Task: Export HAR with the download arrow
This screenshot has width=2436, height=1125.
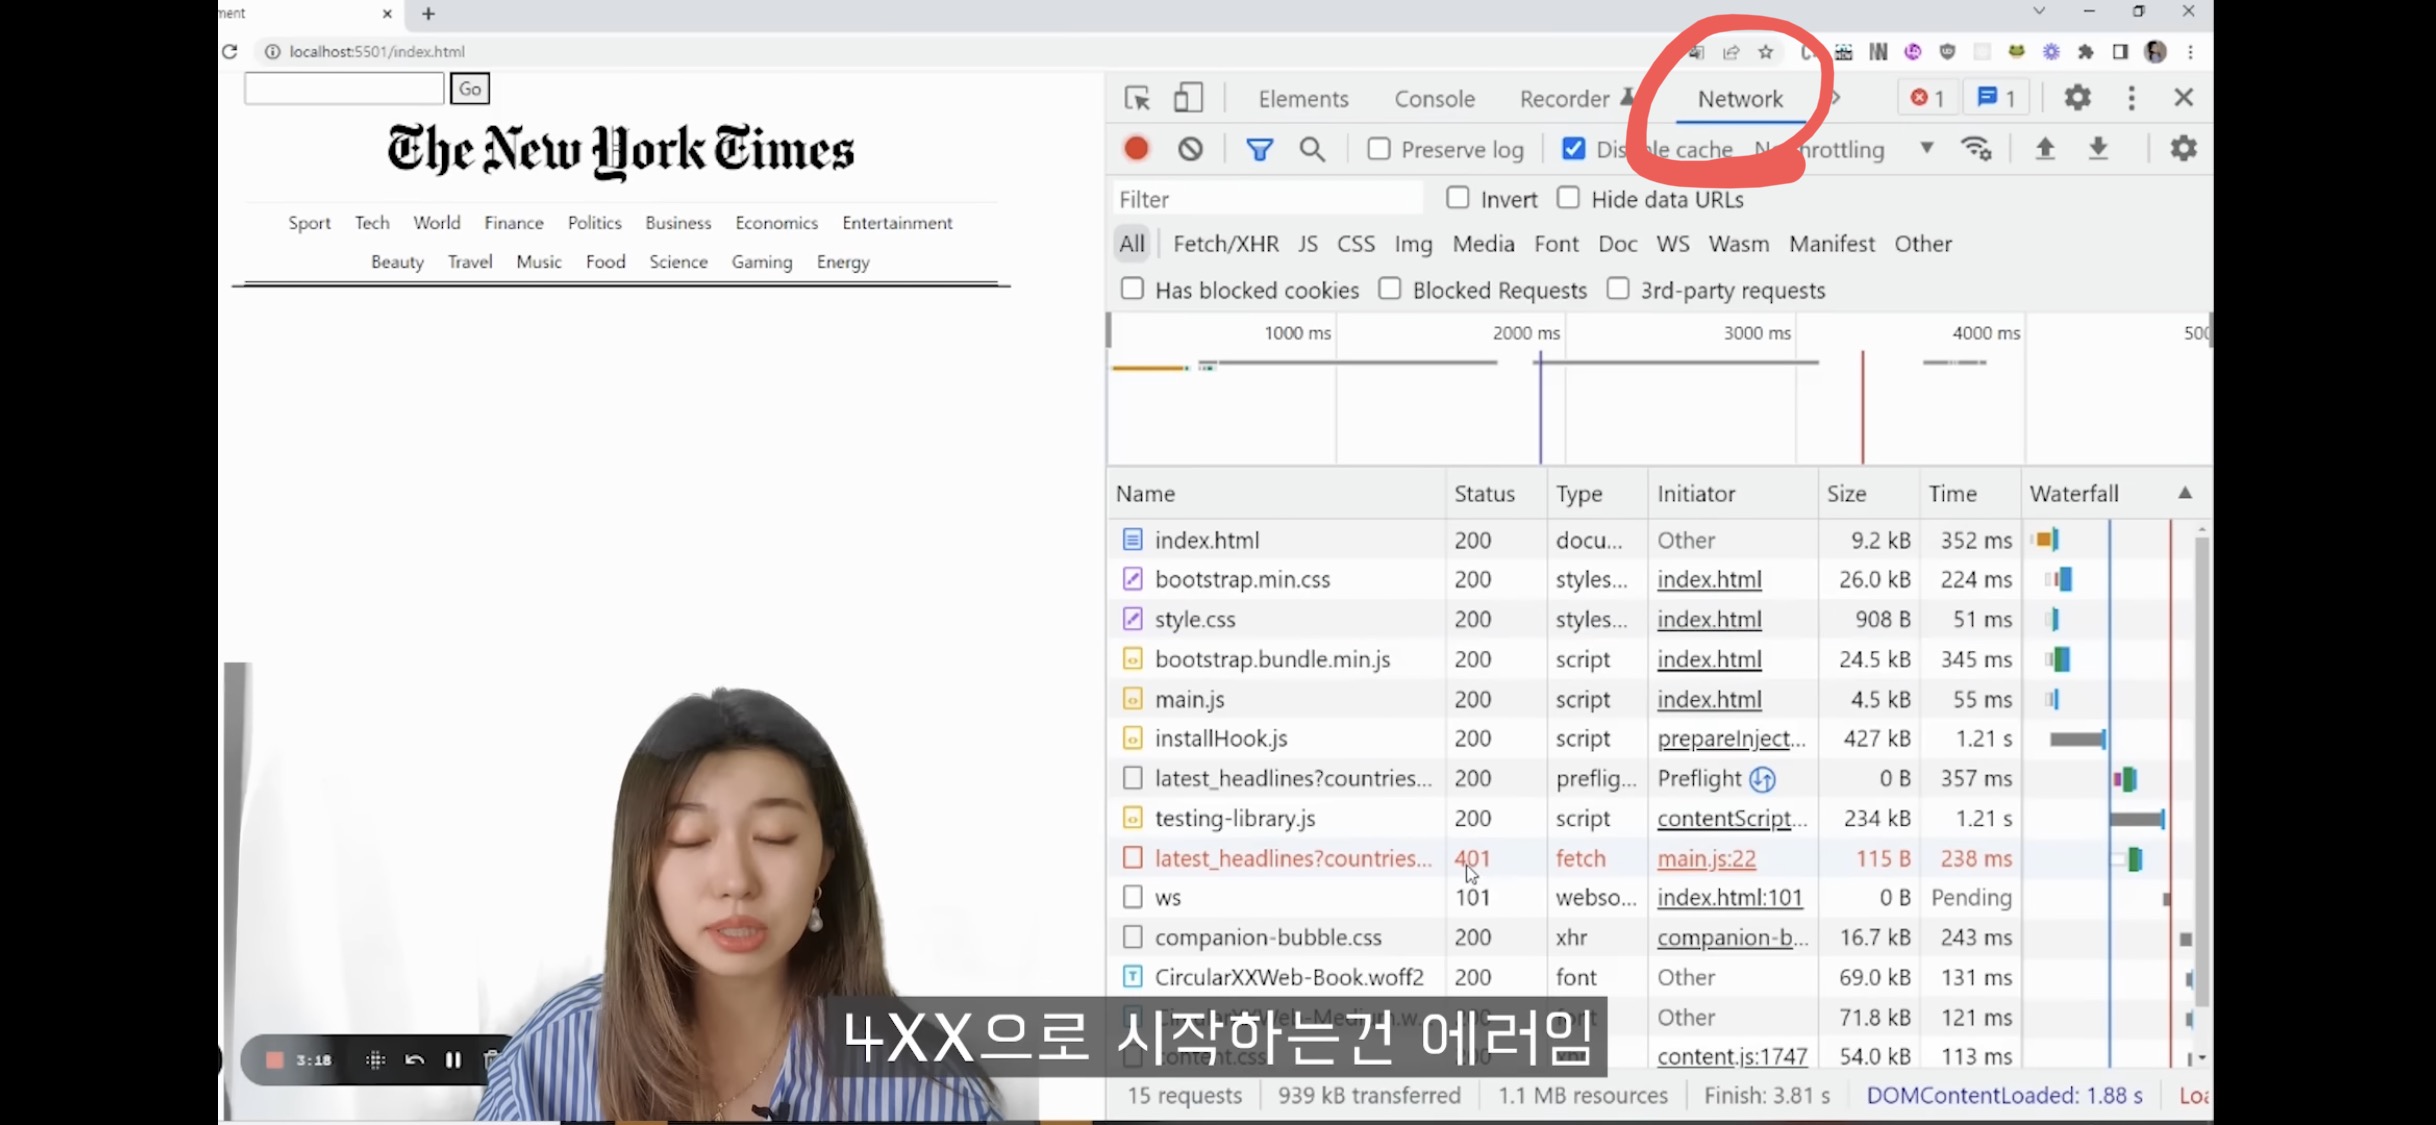Action: pyautogui.click(x=2098, y=149)
